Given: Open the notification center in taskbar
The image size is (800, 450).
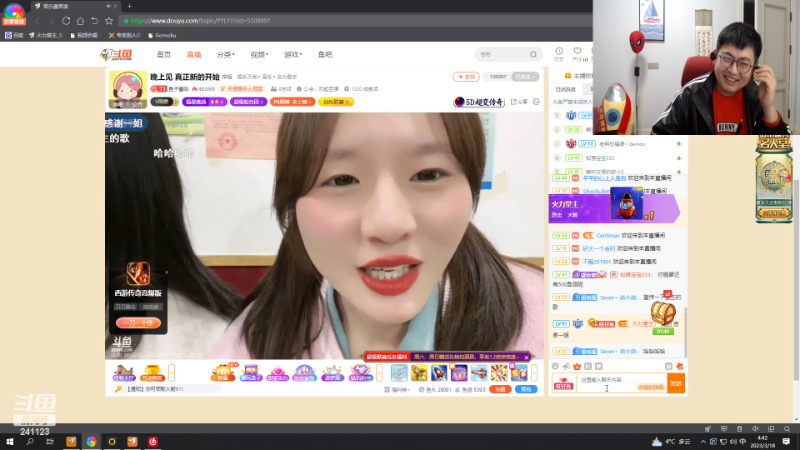Looking at the screenshot, I should [786, 441].
